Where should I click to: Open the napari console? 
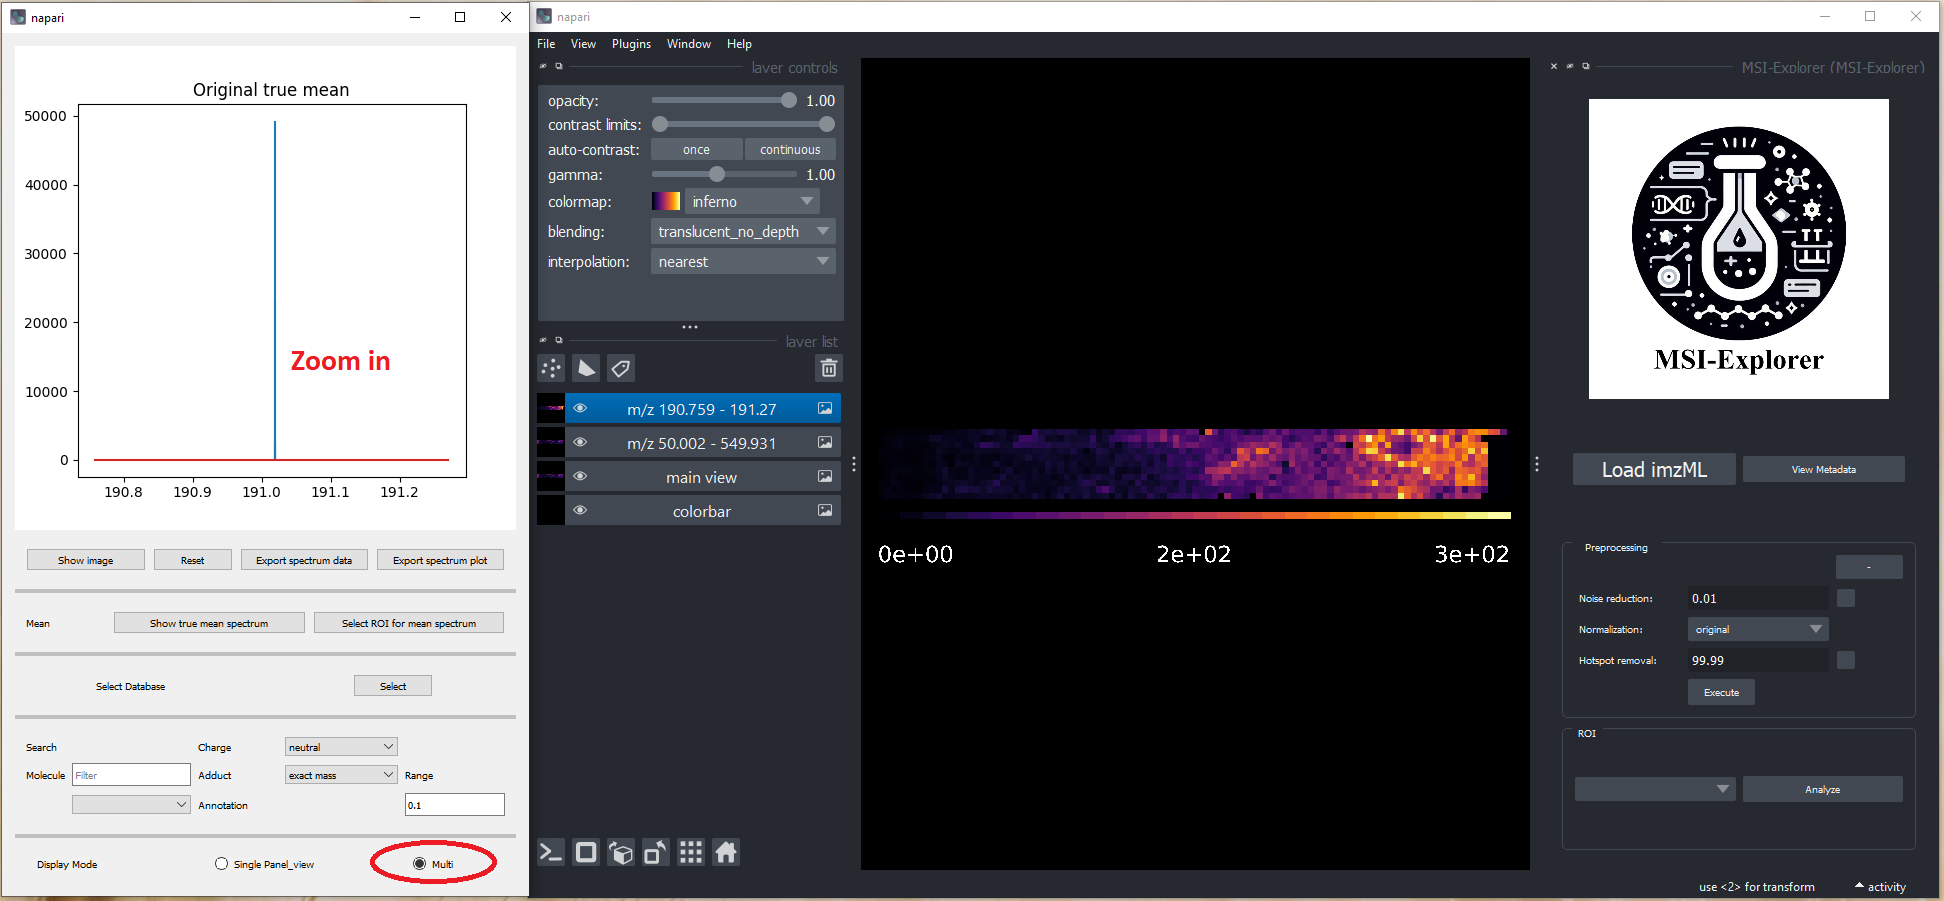550,852
